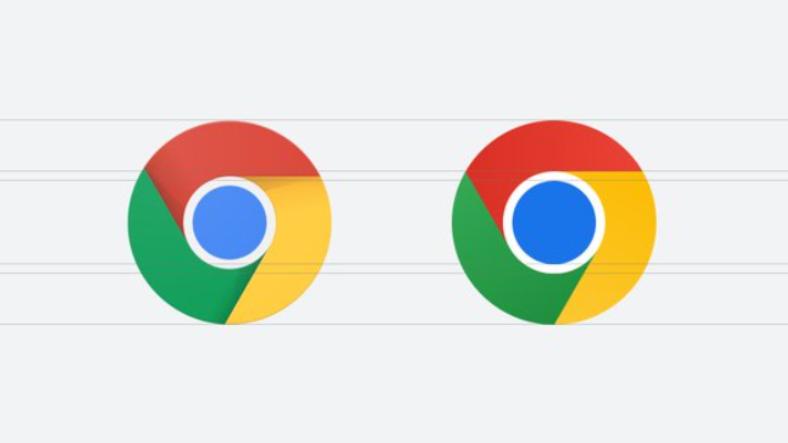Viewport: 788px width, 443px height.
Task: Click the blue center of the flat Chrome logo
Action: click(554, 223)
